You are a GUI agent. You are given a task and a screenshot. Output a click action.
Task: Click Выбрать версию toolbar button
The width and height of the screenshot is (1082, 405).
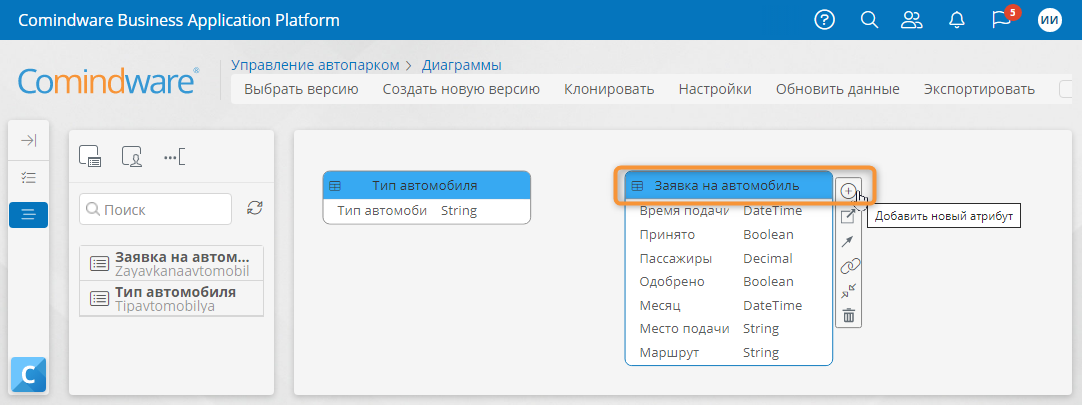[302, 89]
